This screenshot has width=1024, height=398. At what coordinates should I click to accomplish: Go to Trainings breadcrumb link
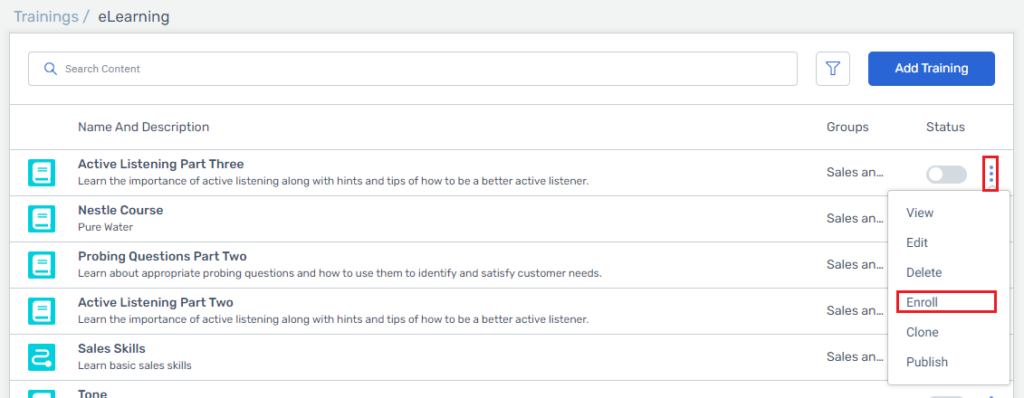click(x=46, y=16)
